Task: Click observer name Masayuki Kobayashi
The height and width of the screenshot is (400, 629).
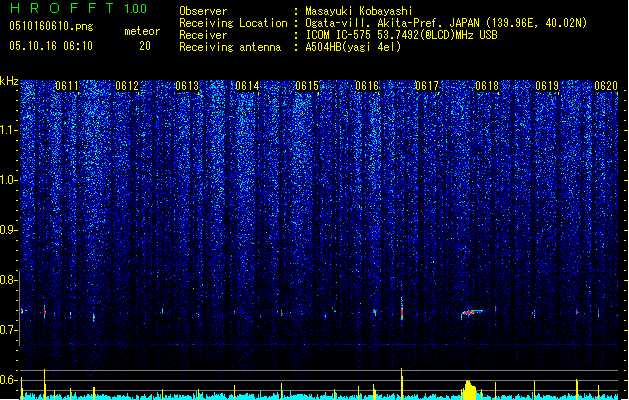Action: tap(359, 11)
